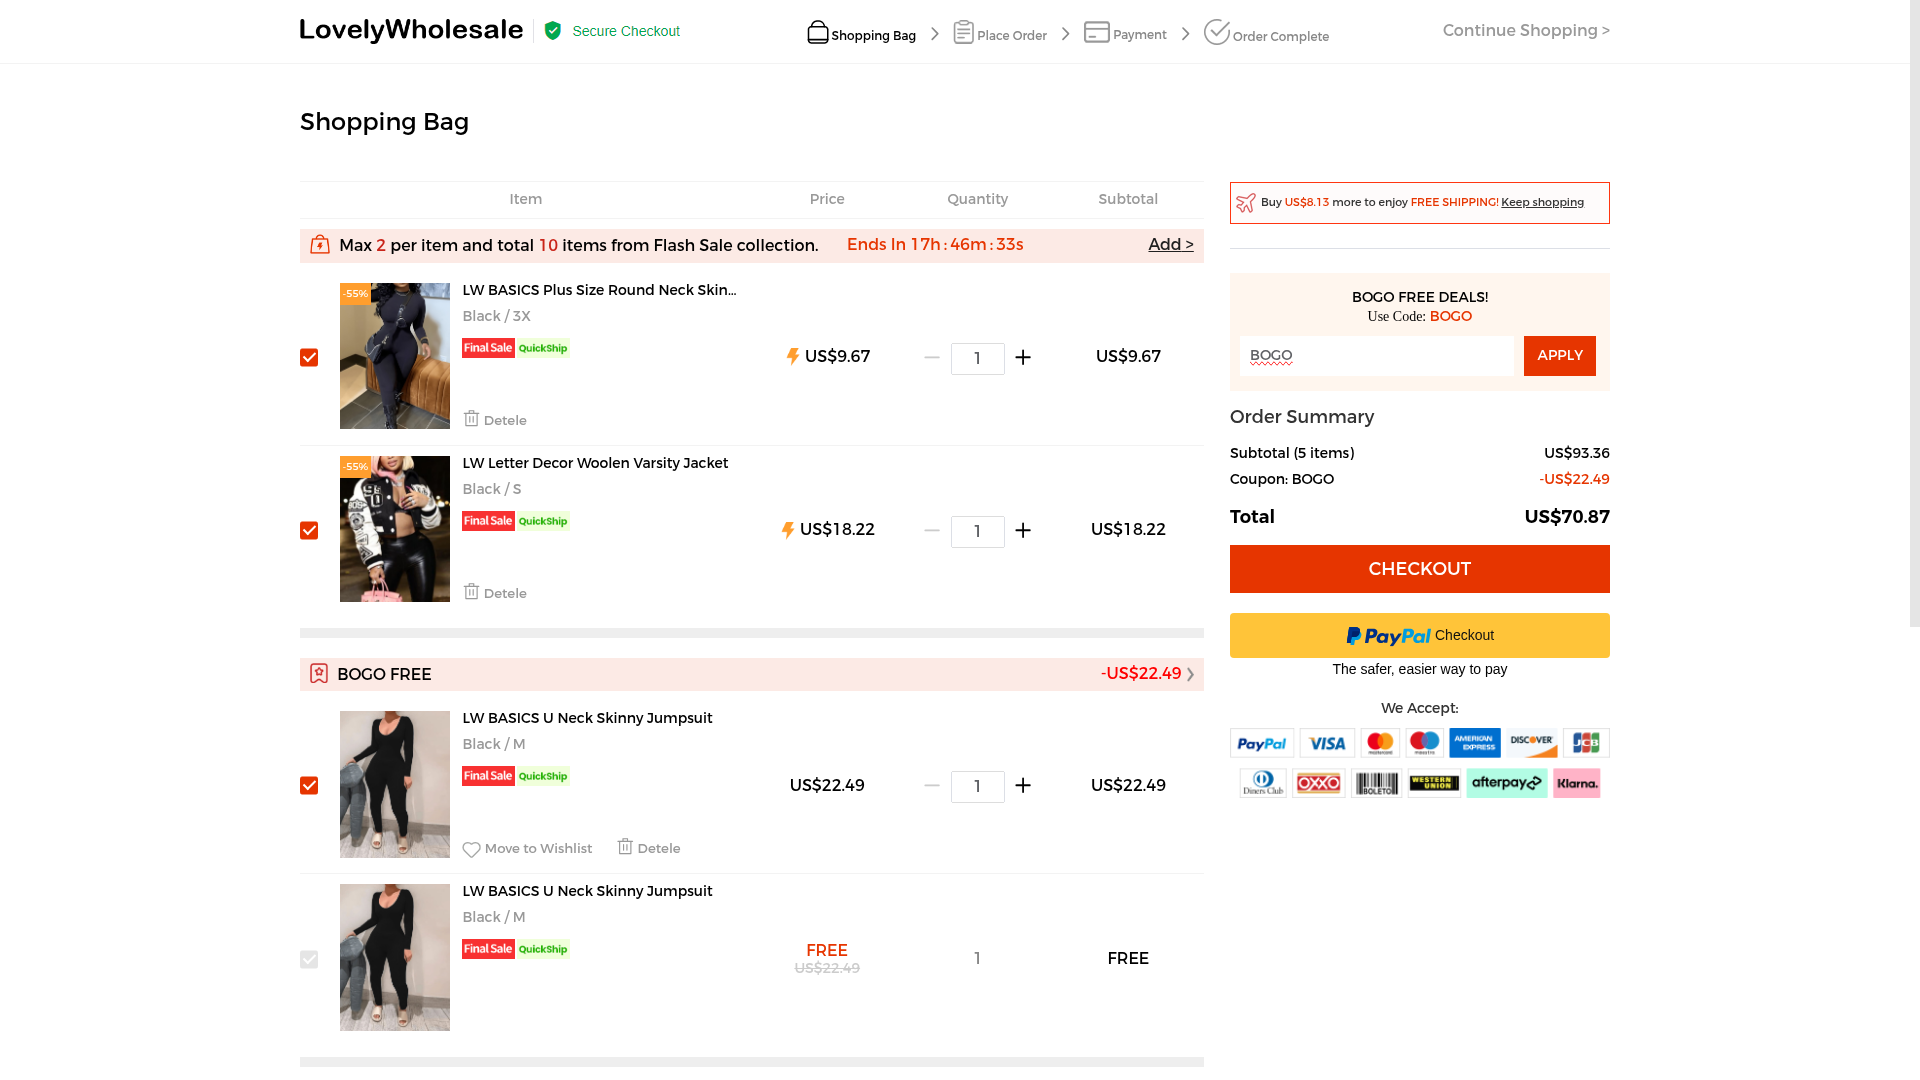The image size is (1920, 1080).
Task: Click the Place Order clipboard icon
Action: coord(963,32)
